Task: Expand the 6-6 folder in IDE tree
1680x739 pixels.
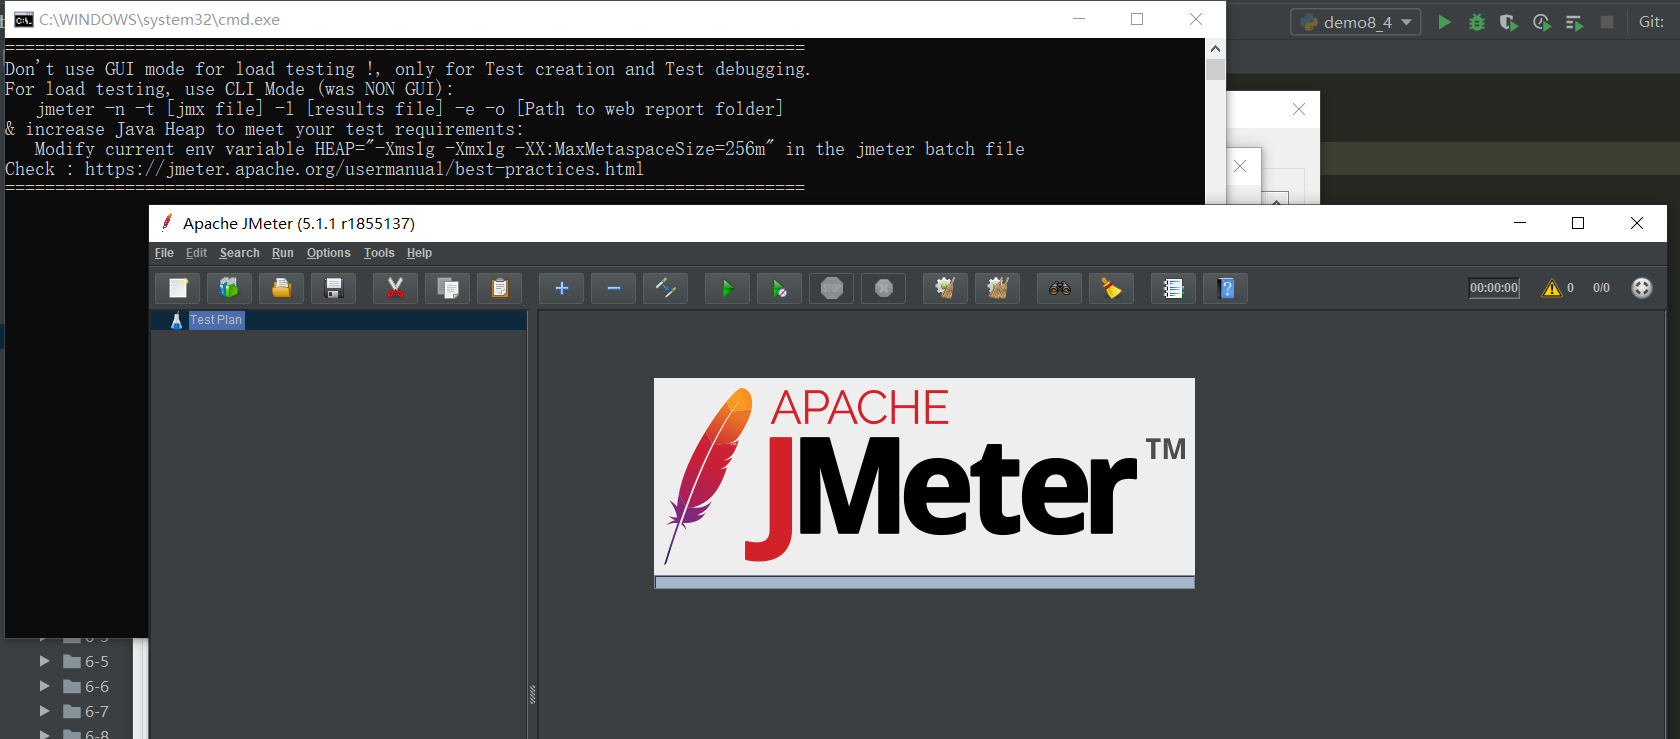Action: point(44,686)
